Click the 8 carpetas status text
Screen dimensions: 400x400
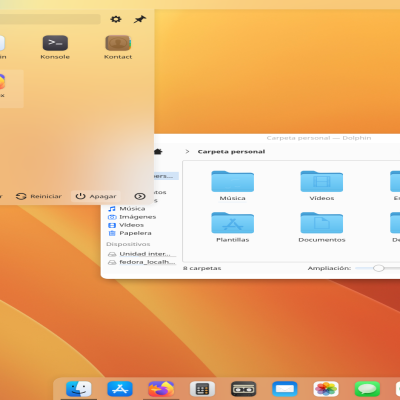(202, 268)
